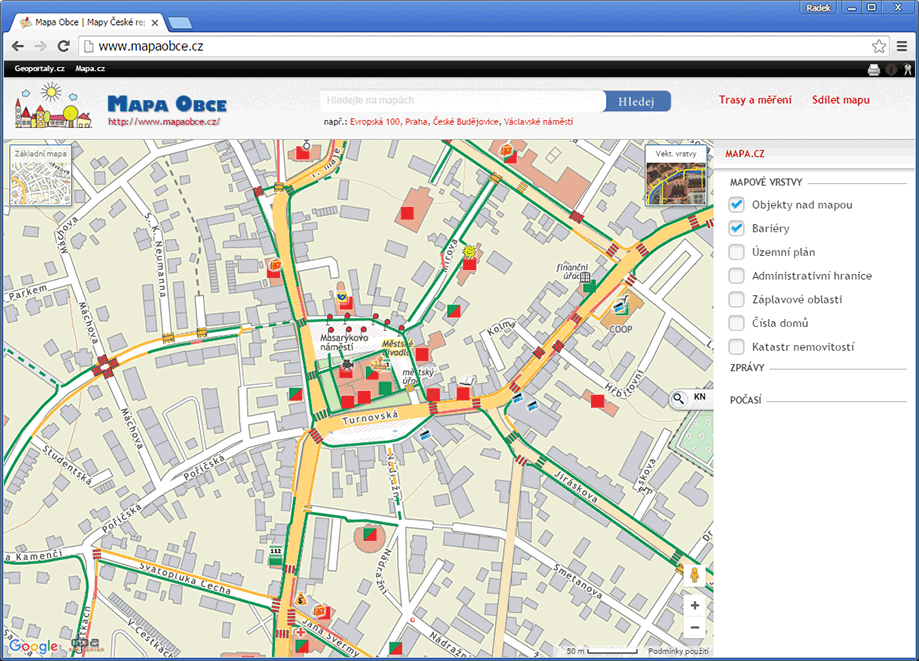This screenshot has height=661, width=919.
Task: Click the 112 emergency icon on the map
Action: click(x=275, y=554)
